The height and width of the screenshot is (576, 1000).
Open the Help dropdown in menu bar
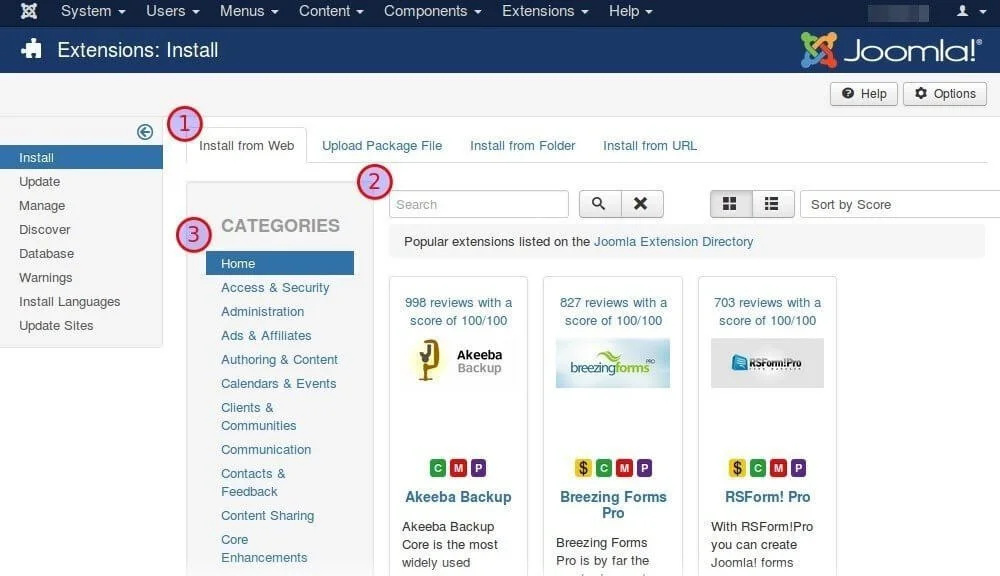tap(630, 11)
